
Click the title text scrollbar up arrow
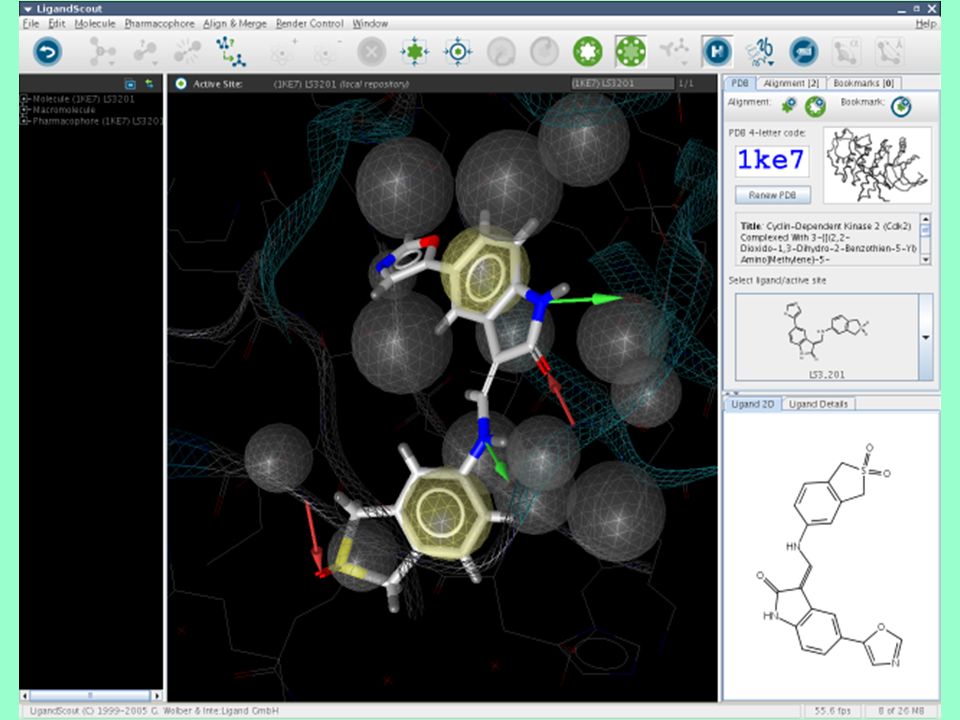pos(925,219)
